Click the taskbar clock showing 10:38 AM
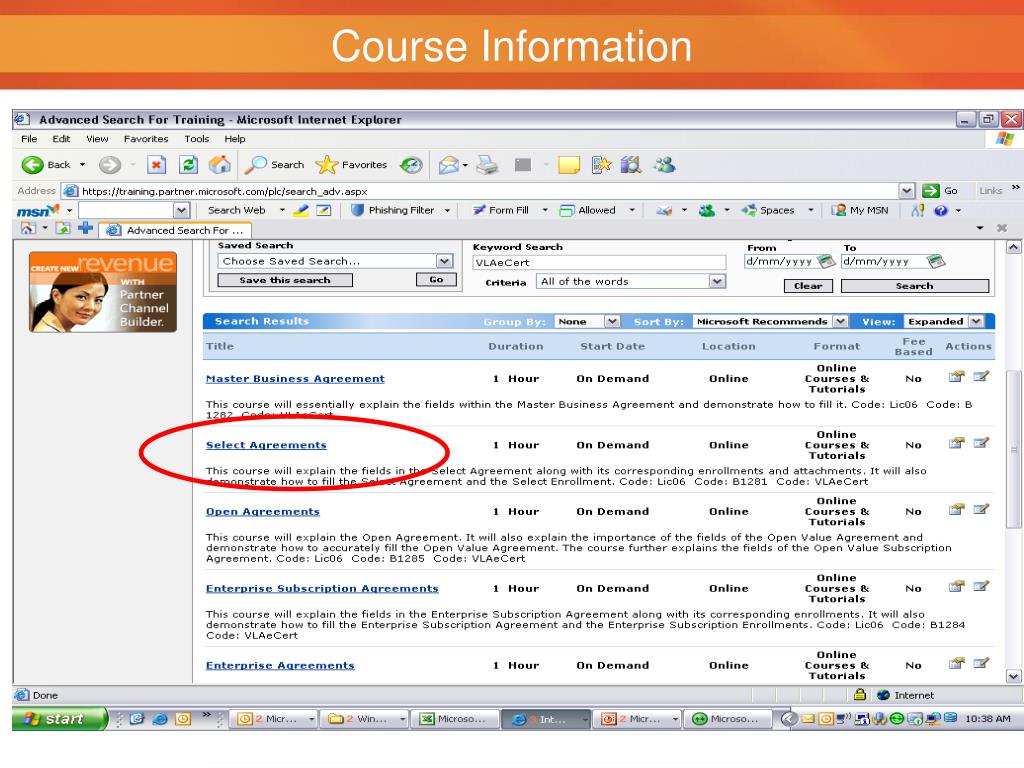This screenshot has height=768, width=1024. click(x=987, y=718)
